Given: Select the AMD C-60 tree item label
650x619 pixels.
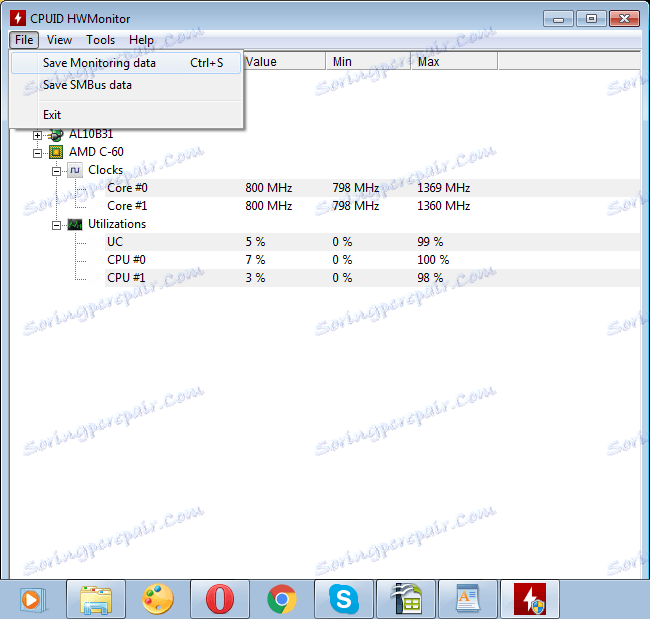Looking at the screenshot, I should [x=96, y=152].
